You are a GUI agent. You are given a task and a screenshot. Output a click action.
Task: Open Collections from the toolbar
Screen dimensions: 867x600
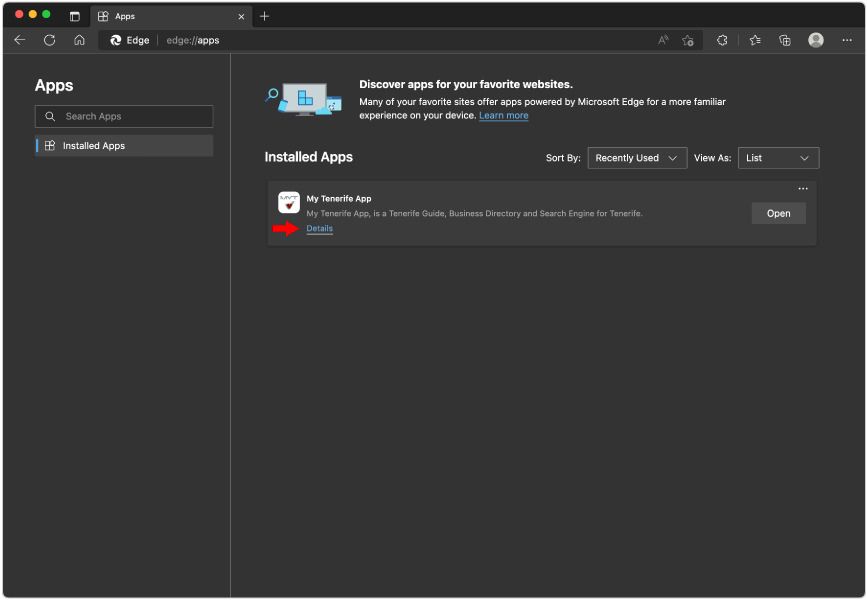coord(783,40)
